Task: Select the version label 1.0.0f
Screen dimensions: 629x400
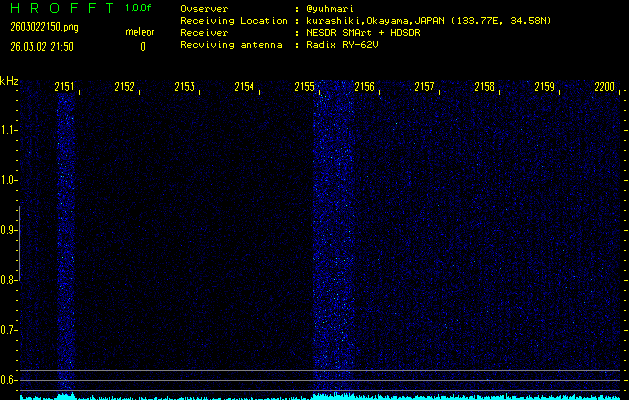Action: 138,8
